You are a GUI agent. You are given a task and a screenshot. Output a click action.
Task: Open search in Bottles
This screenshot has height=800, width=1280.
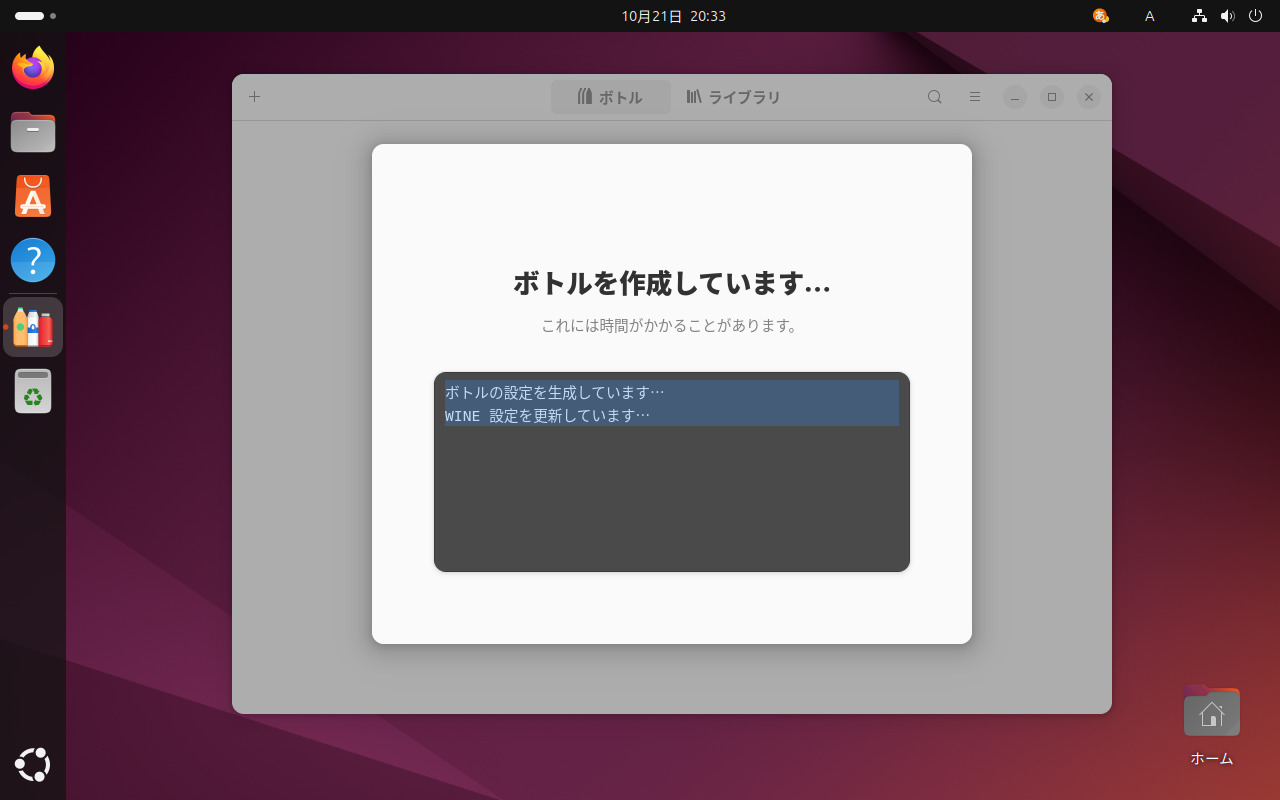pos(933,96)
